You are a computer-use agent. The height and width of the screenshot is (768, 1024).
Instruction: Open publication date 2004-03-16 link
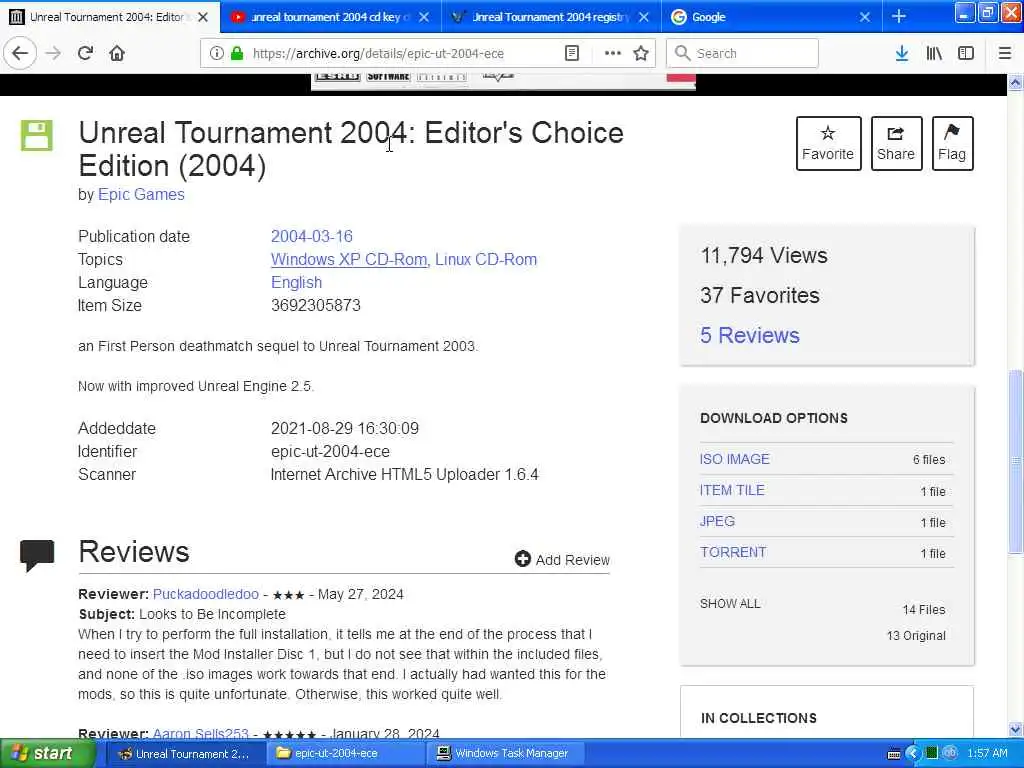[x=312, y=236]
